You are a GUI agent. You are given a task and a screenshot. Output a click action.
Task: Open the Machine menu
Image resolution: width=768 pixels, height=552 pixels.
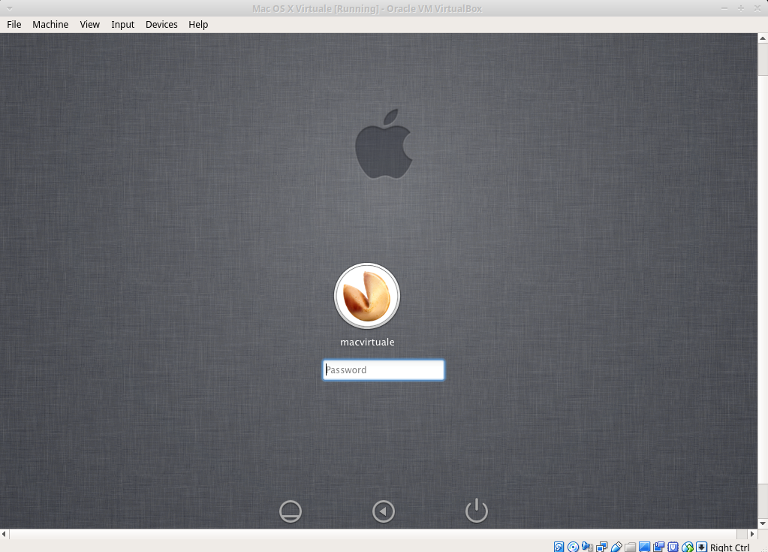tap(50, 24)
